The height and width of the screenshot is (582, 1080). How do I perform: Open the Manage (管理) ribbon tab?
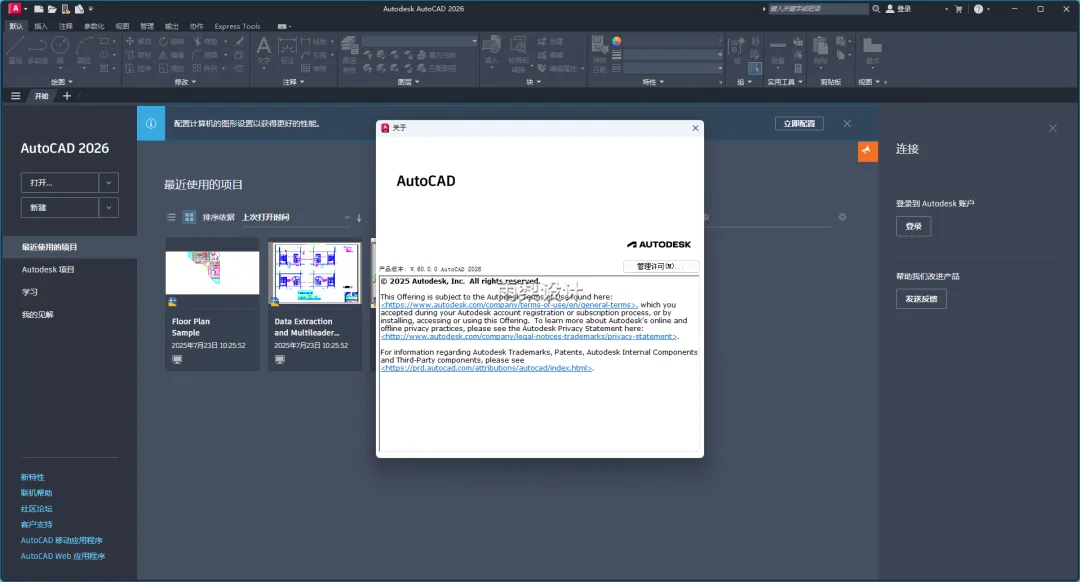(x=147, y=26)
